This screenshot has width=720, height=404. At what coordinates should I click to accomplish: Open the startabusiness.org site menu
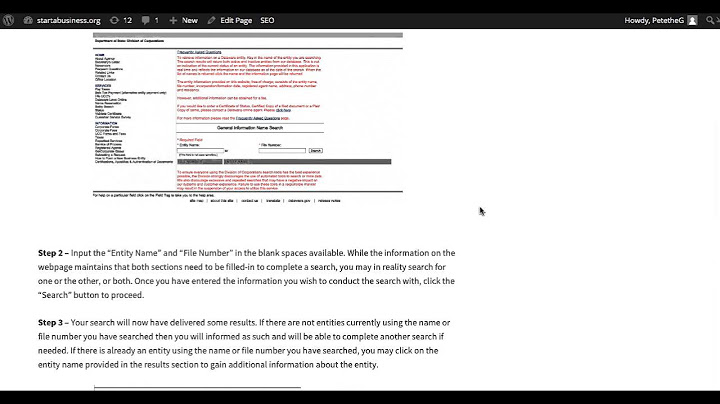pyautogui.click(x=68, y=20)
